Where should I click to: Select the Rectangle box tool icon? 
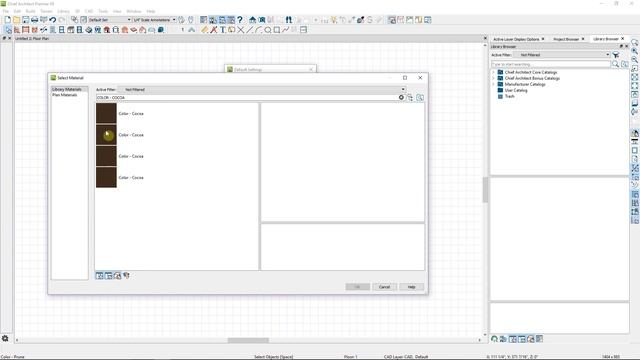(x=276, y=30)
